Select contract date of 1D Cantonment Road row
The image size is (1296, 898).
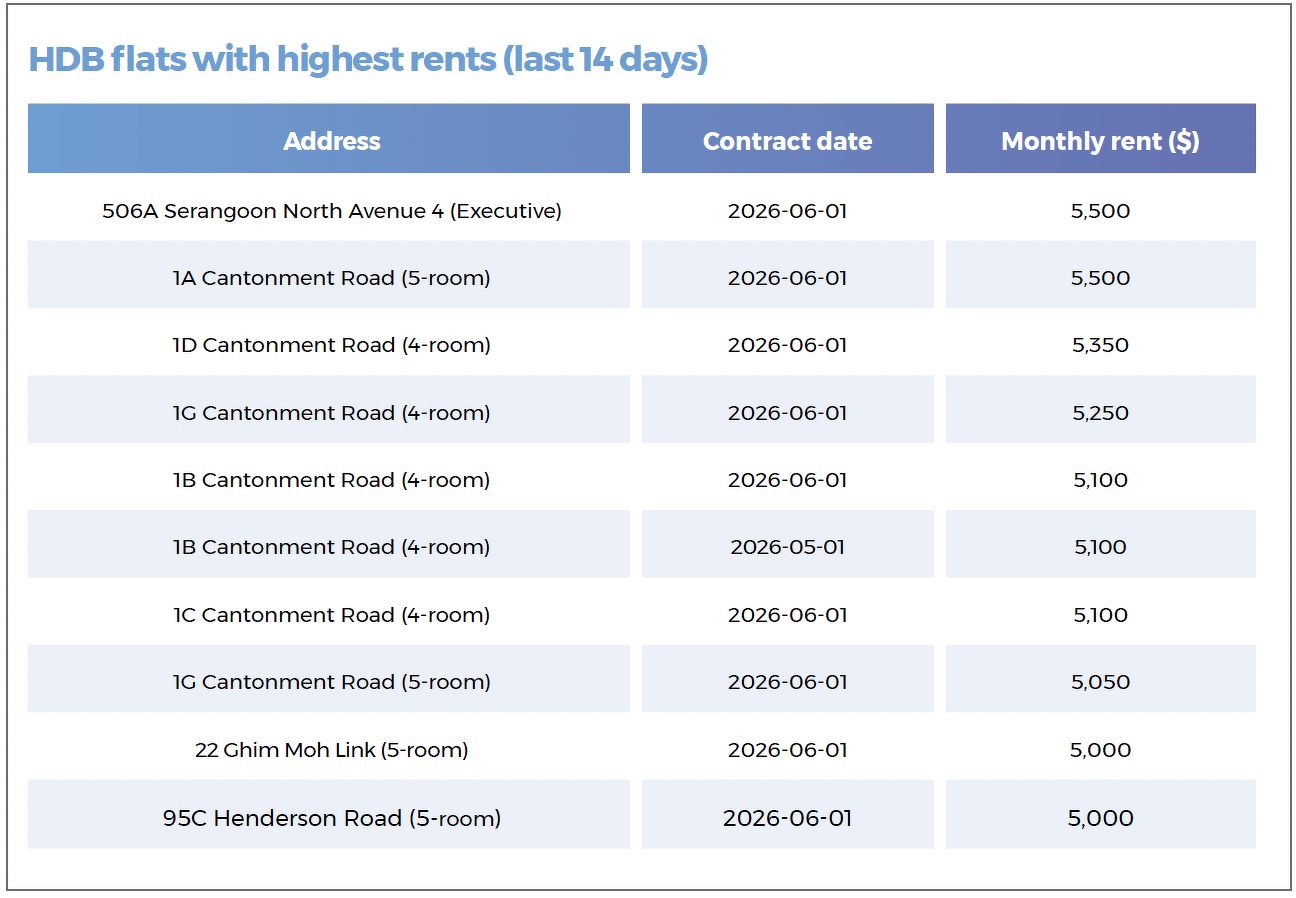(788, 345)
